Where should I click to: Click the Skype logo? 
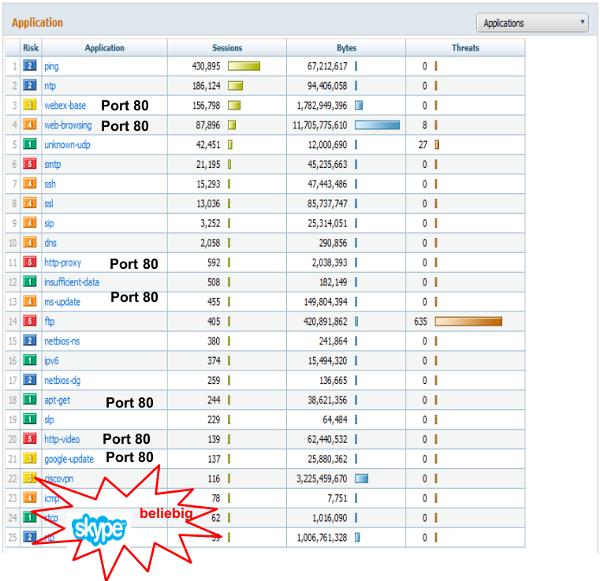99,527
